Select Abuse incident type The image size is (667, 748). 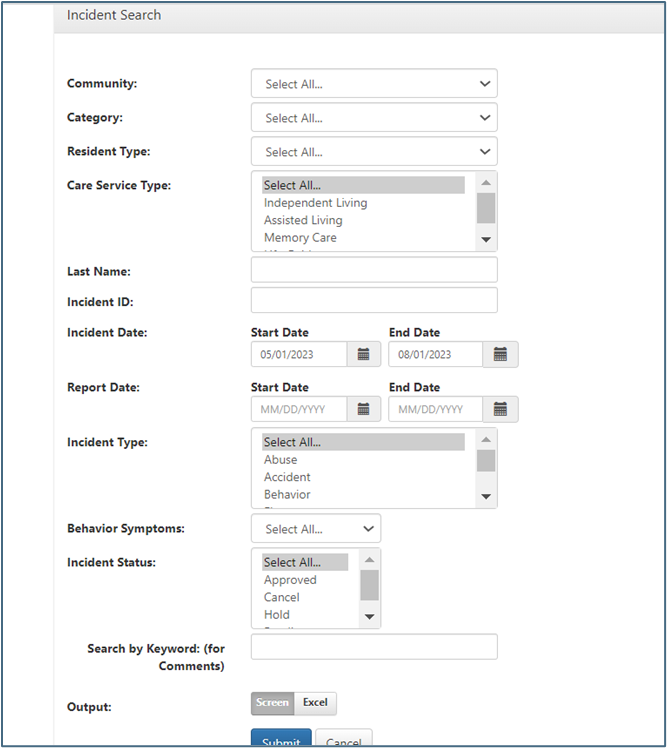[x=363, y=460]
